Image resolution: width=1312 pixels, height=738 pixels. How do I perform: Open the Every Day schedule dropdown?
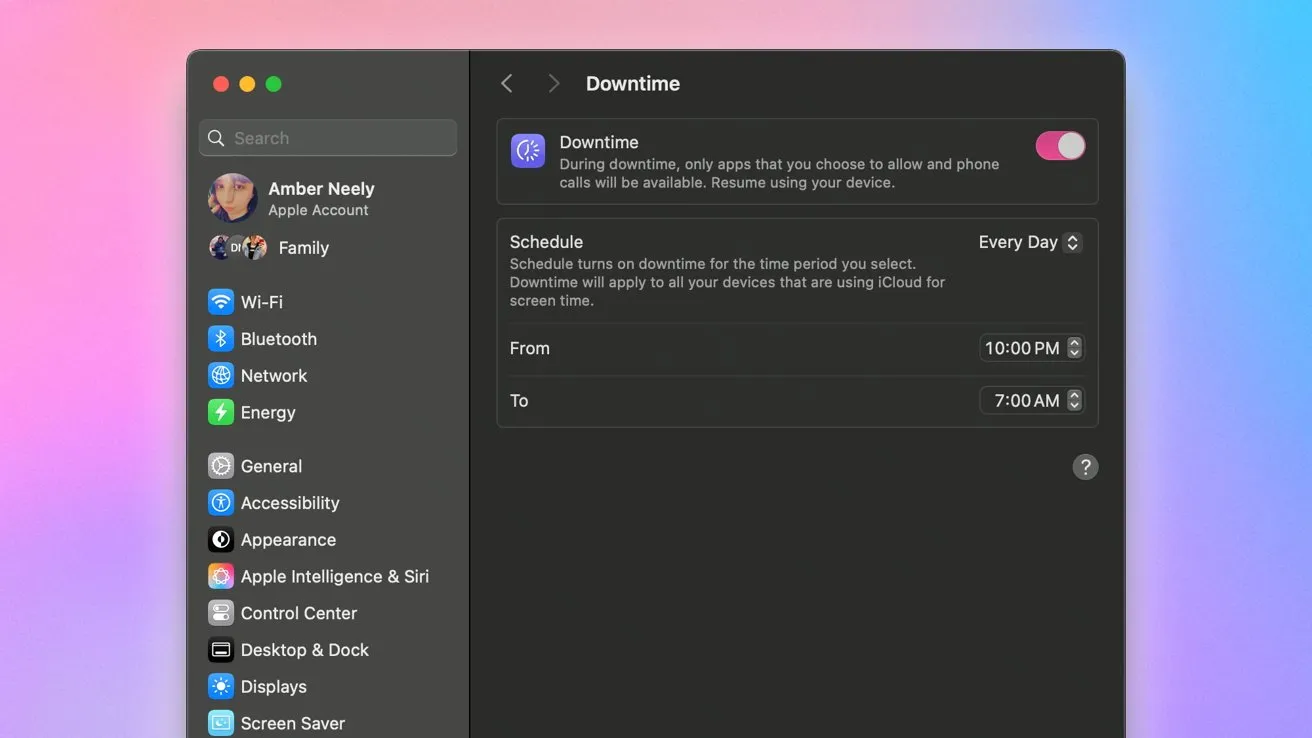pyautogui.click(x=1029, y=242)
